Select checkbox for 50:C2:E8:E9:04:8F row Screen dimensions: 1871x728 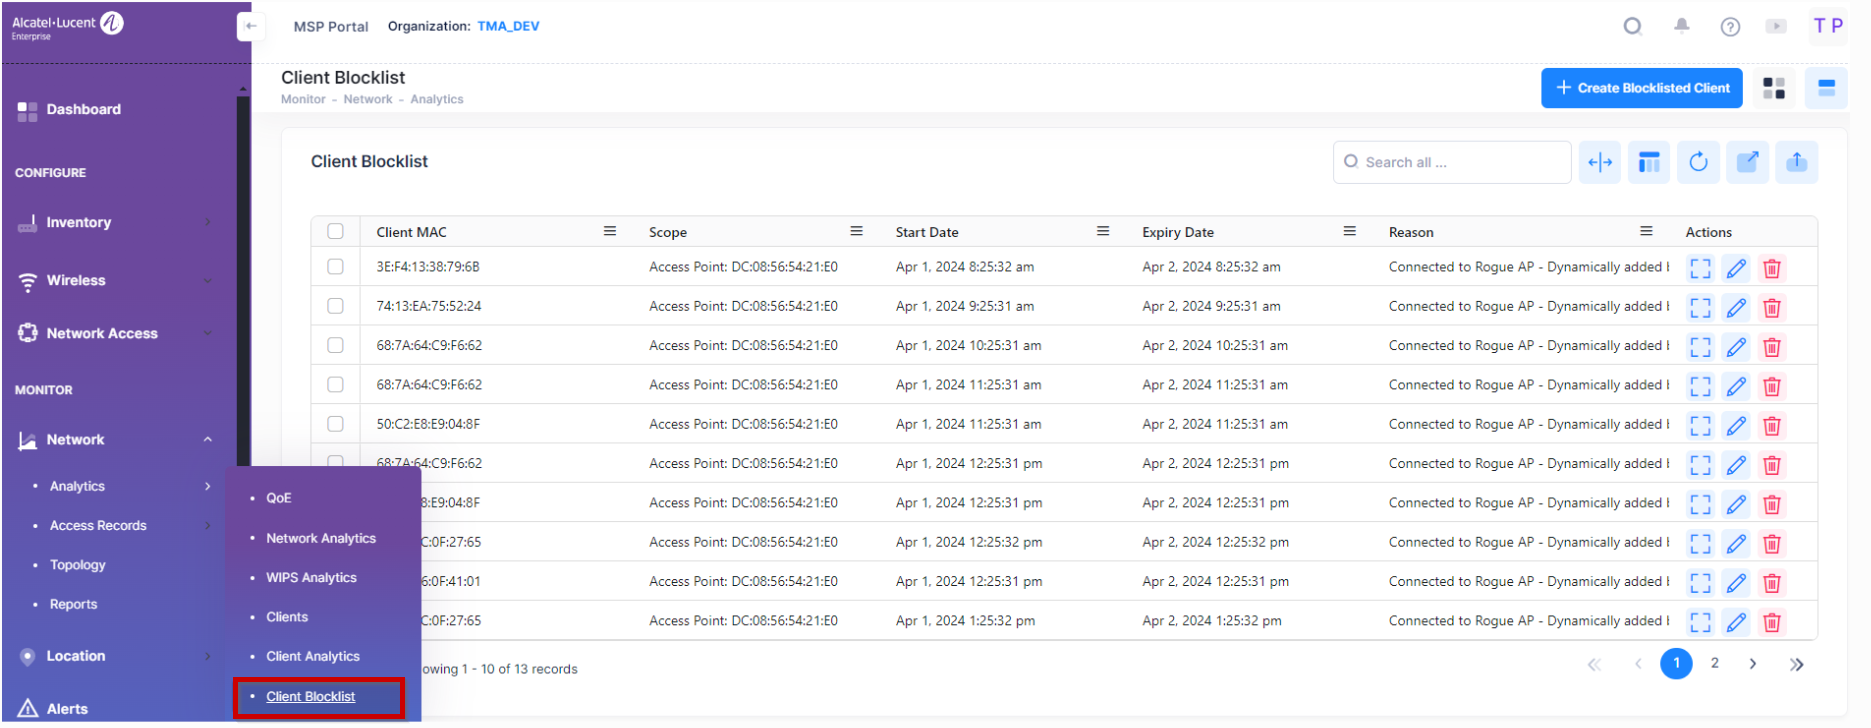tap(335, 424)
